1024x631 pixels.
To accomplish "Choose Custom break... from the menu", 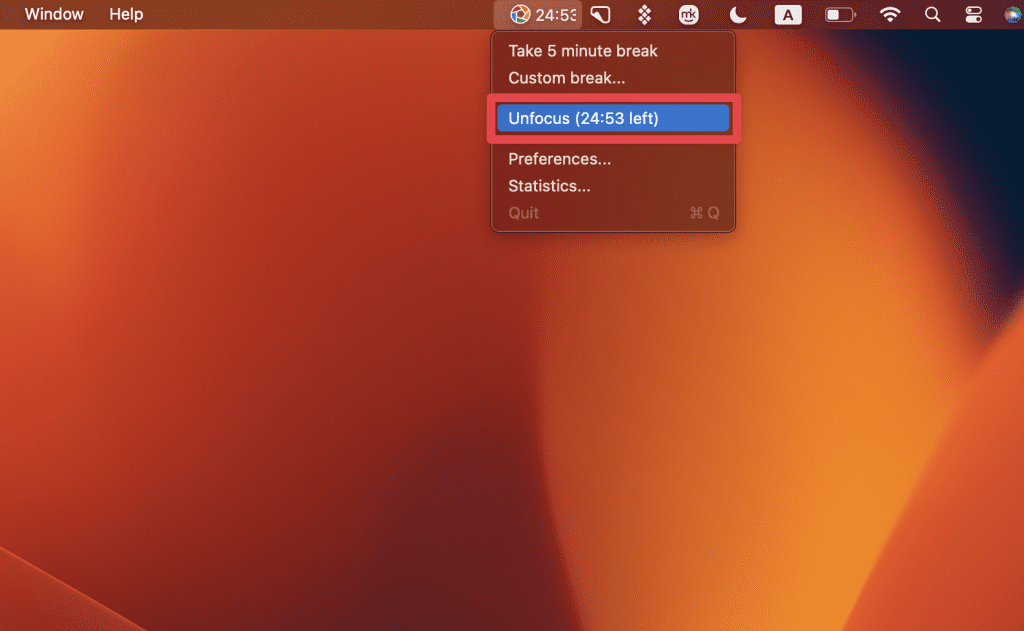I will 566,78.
